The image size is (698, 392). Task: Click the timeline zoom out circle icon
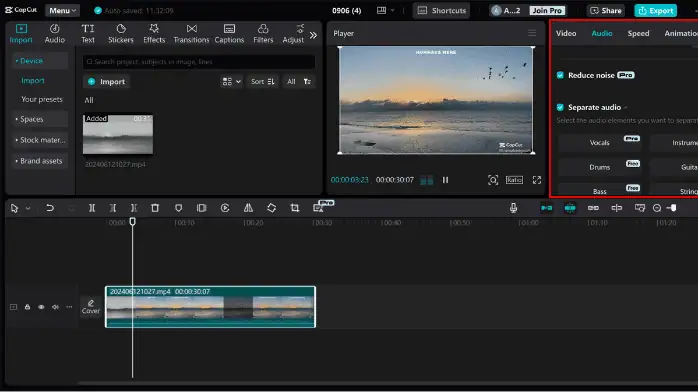pos(657,208)
